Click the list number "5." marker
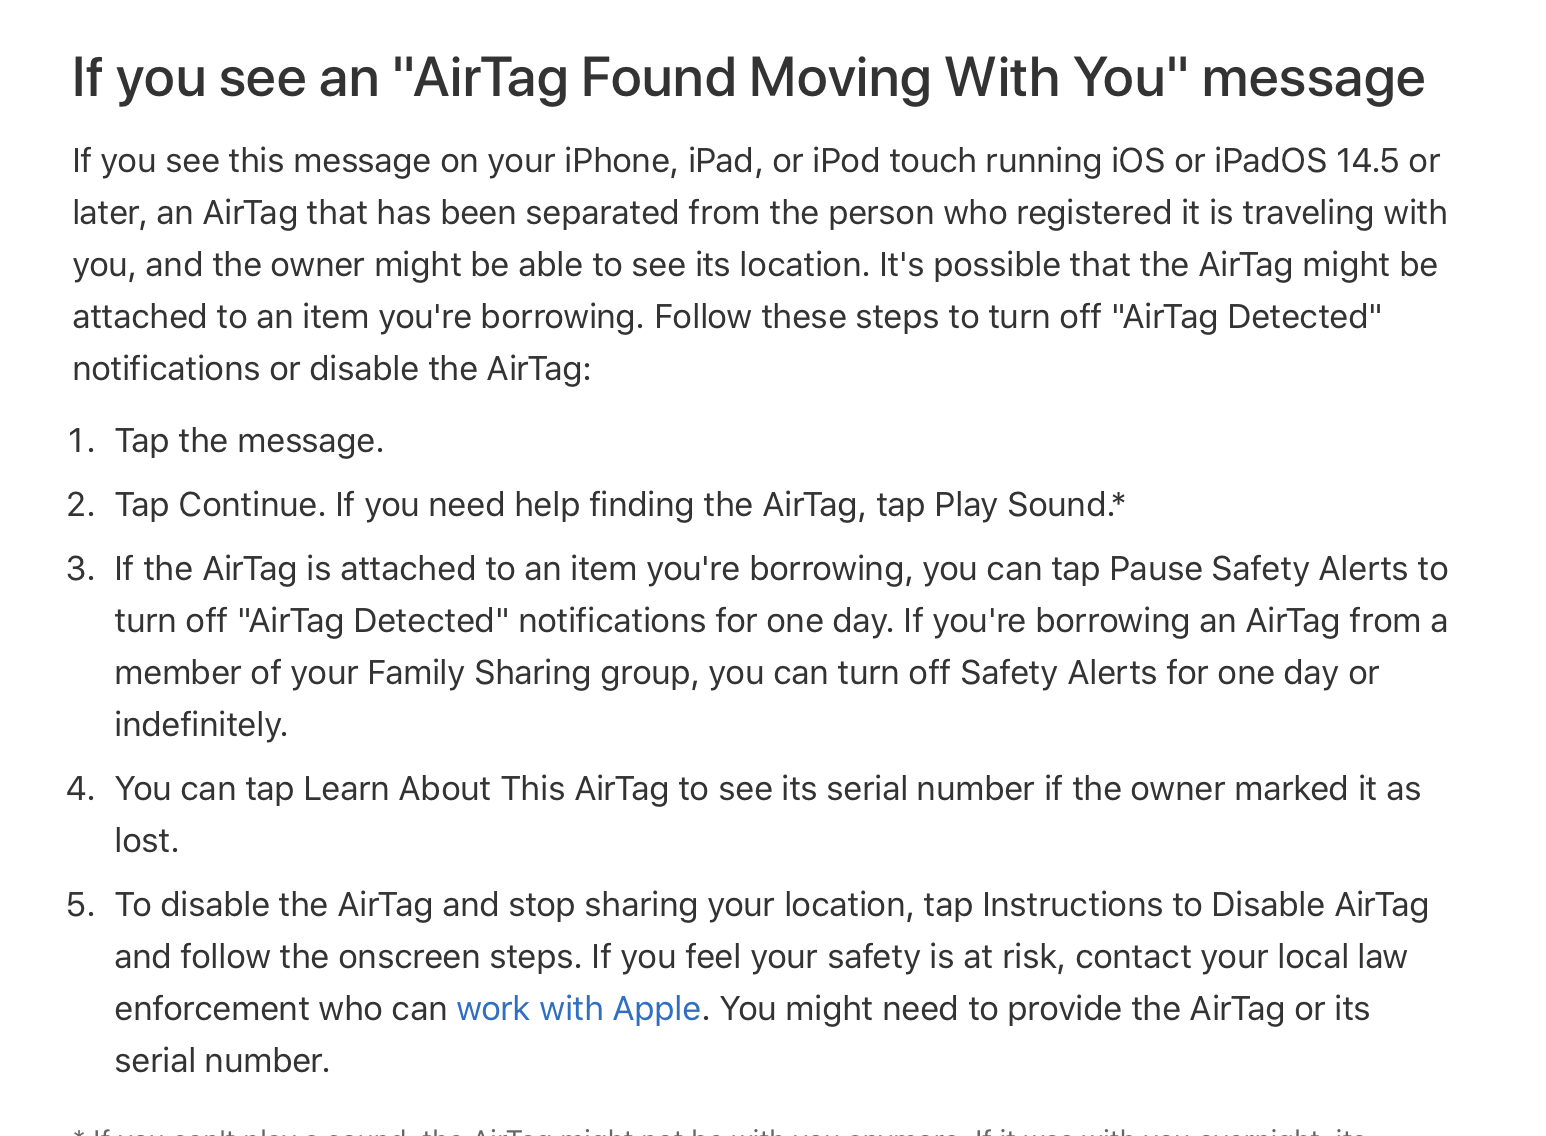Screen dimensions: 1546x1136 pyautogui.click(x=81, y=905)
